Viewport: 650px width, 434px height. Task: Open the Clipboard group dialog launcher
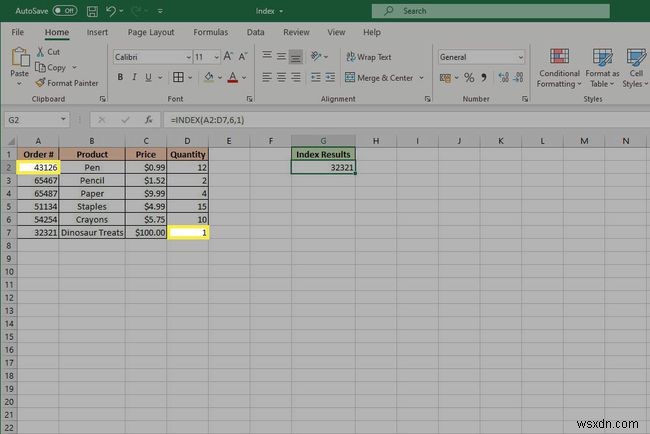[x=102, y=99]
